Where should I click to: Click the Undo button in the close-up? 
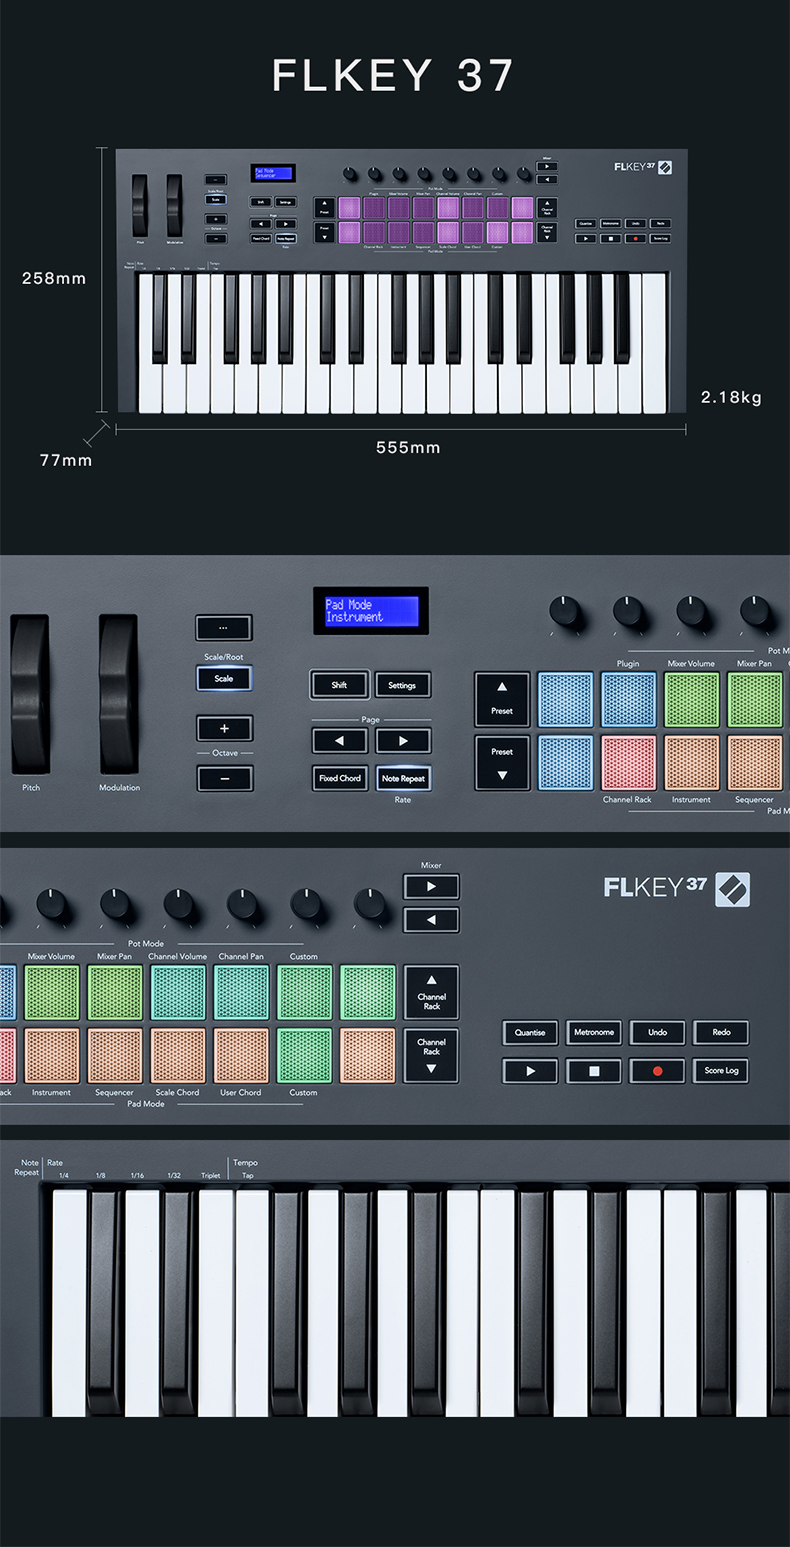pos(657,1032)
